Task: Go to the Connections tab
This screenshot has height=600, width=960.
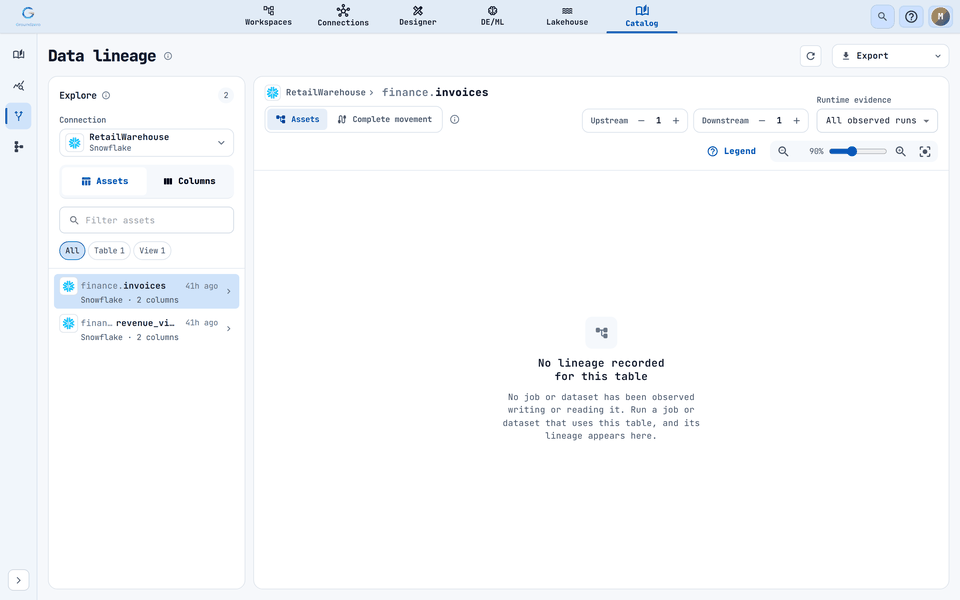Action: [x=343, y=16]
